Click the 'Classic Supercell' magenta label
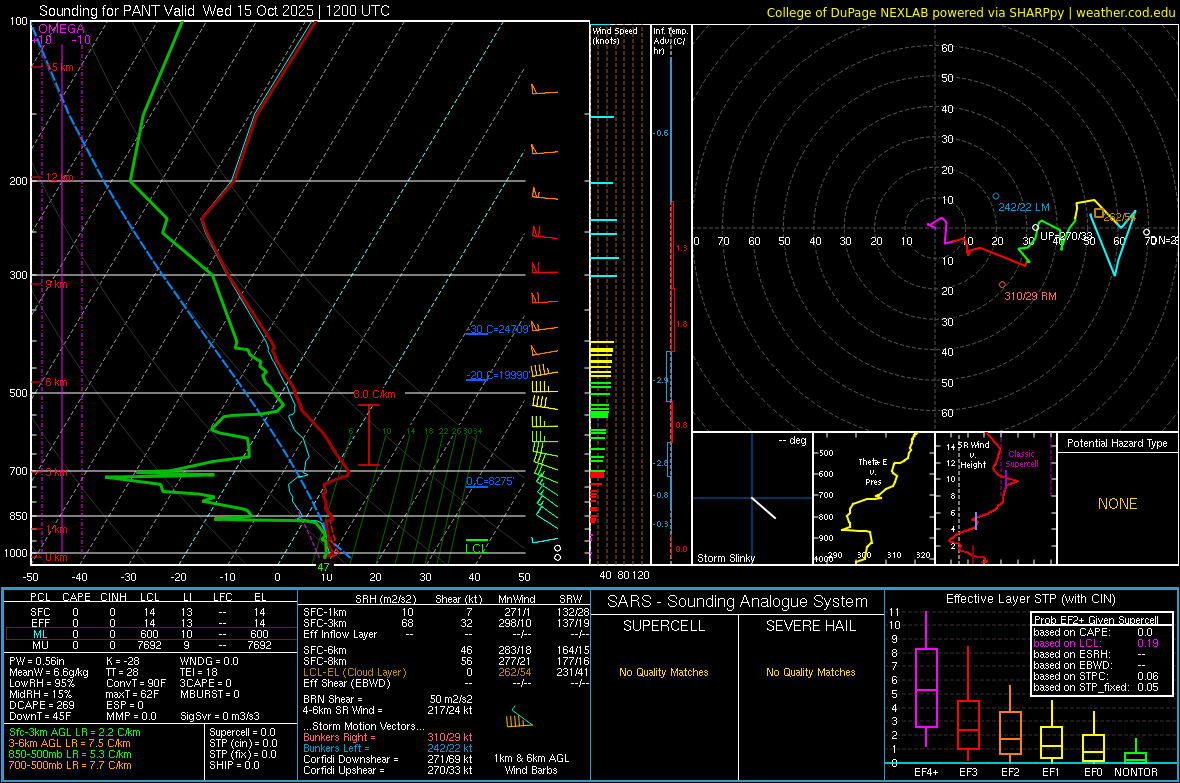 [x=1021, y=459]
